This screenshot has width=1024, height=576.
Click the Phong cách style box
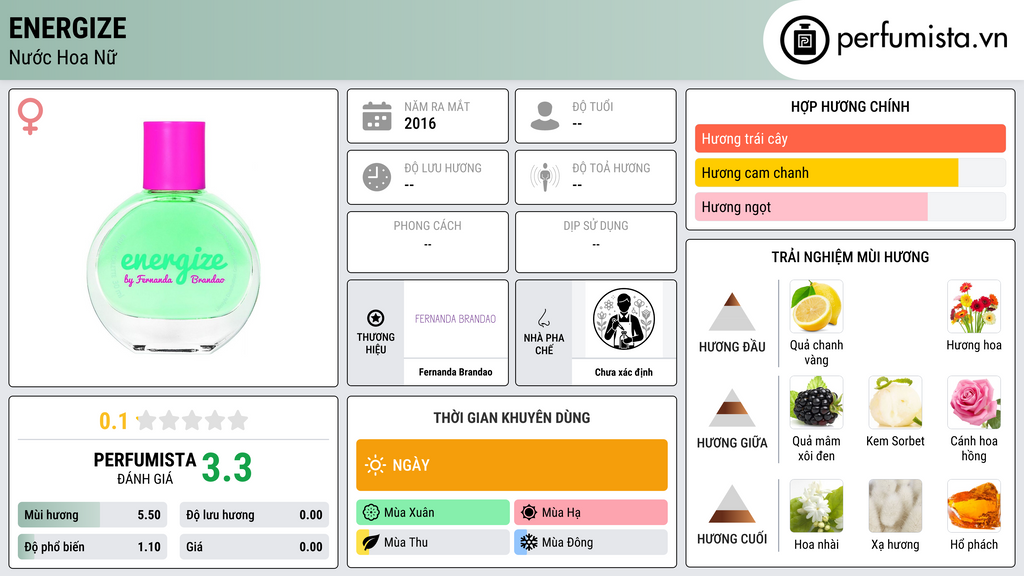point(428,242)
